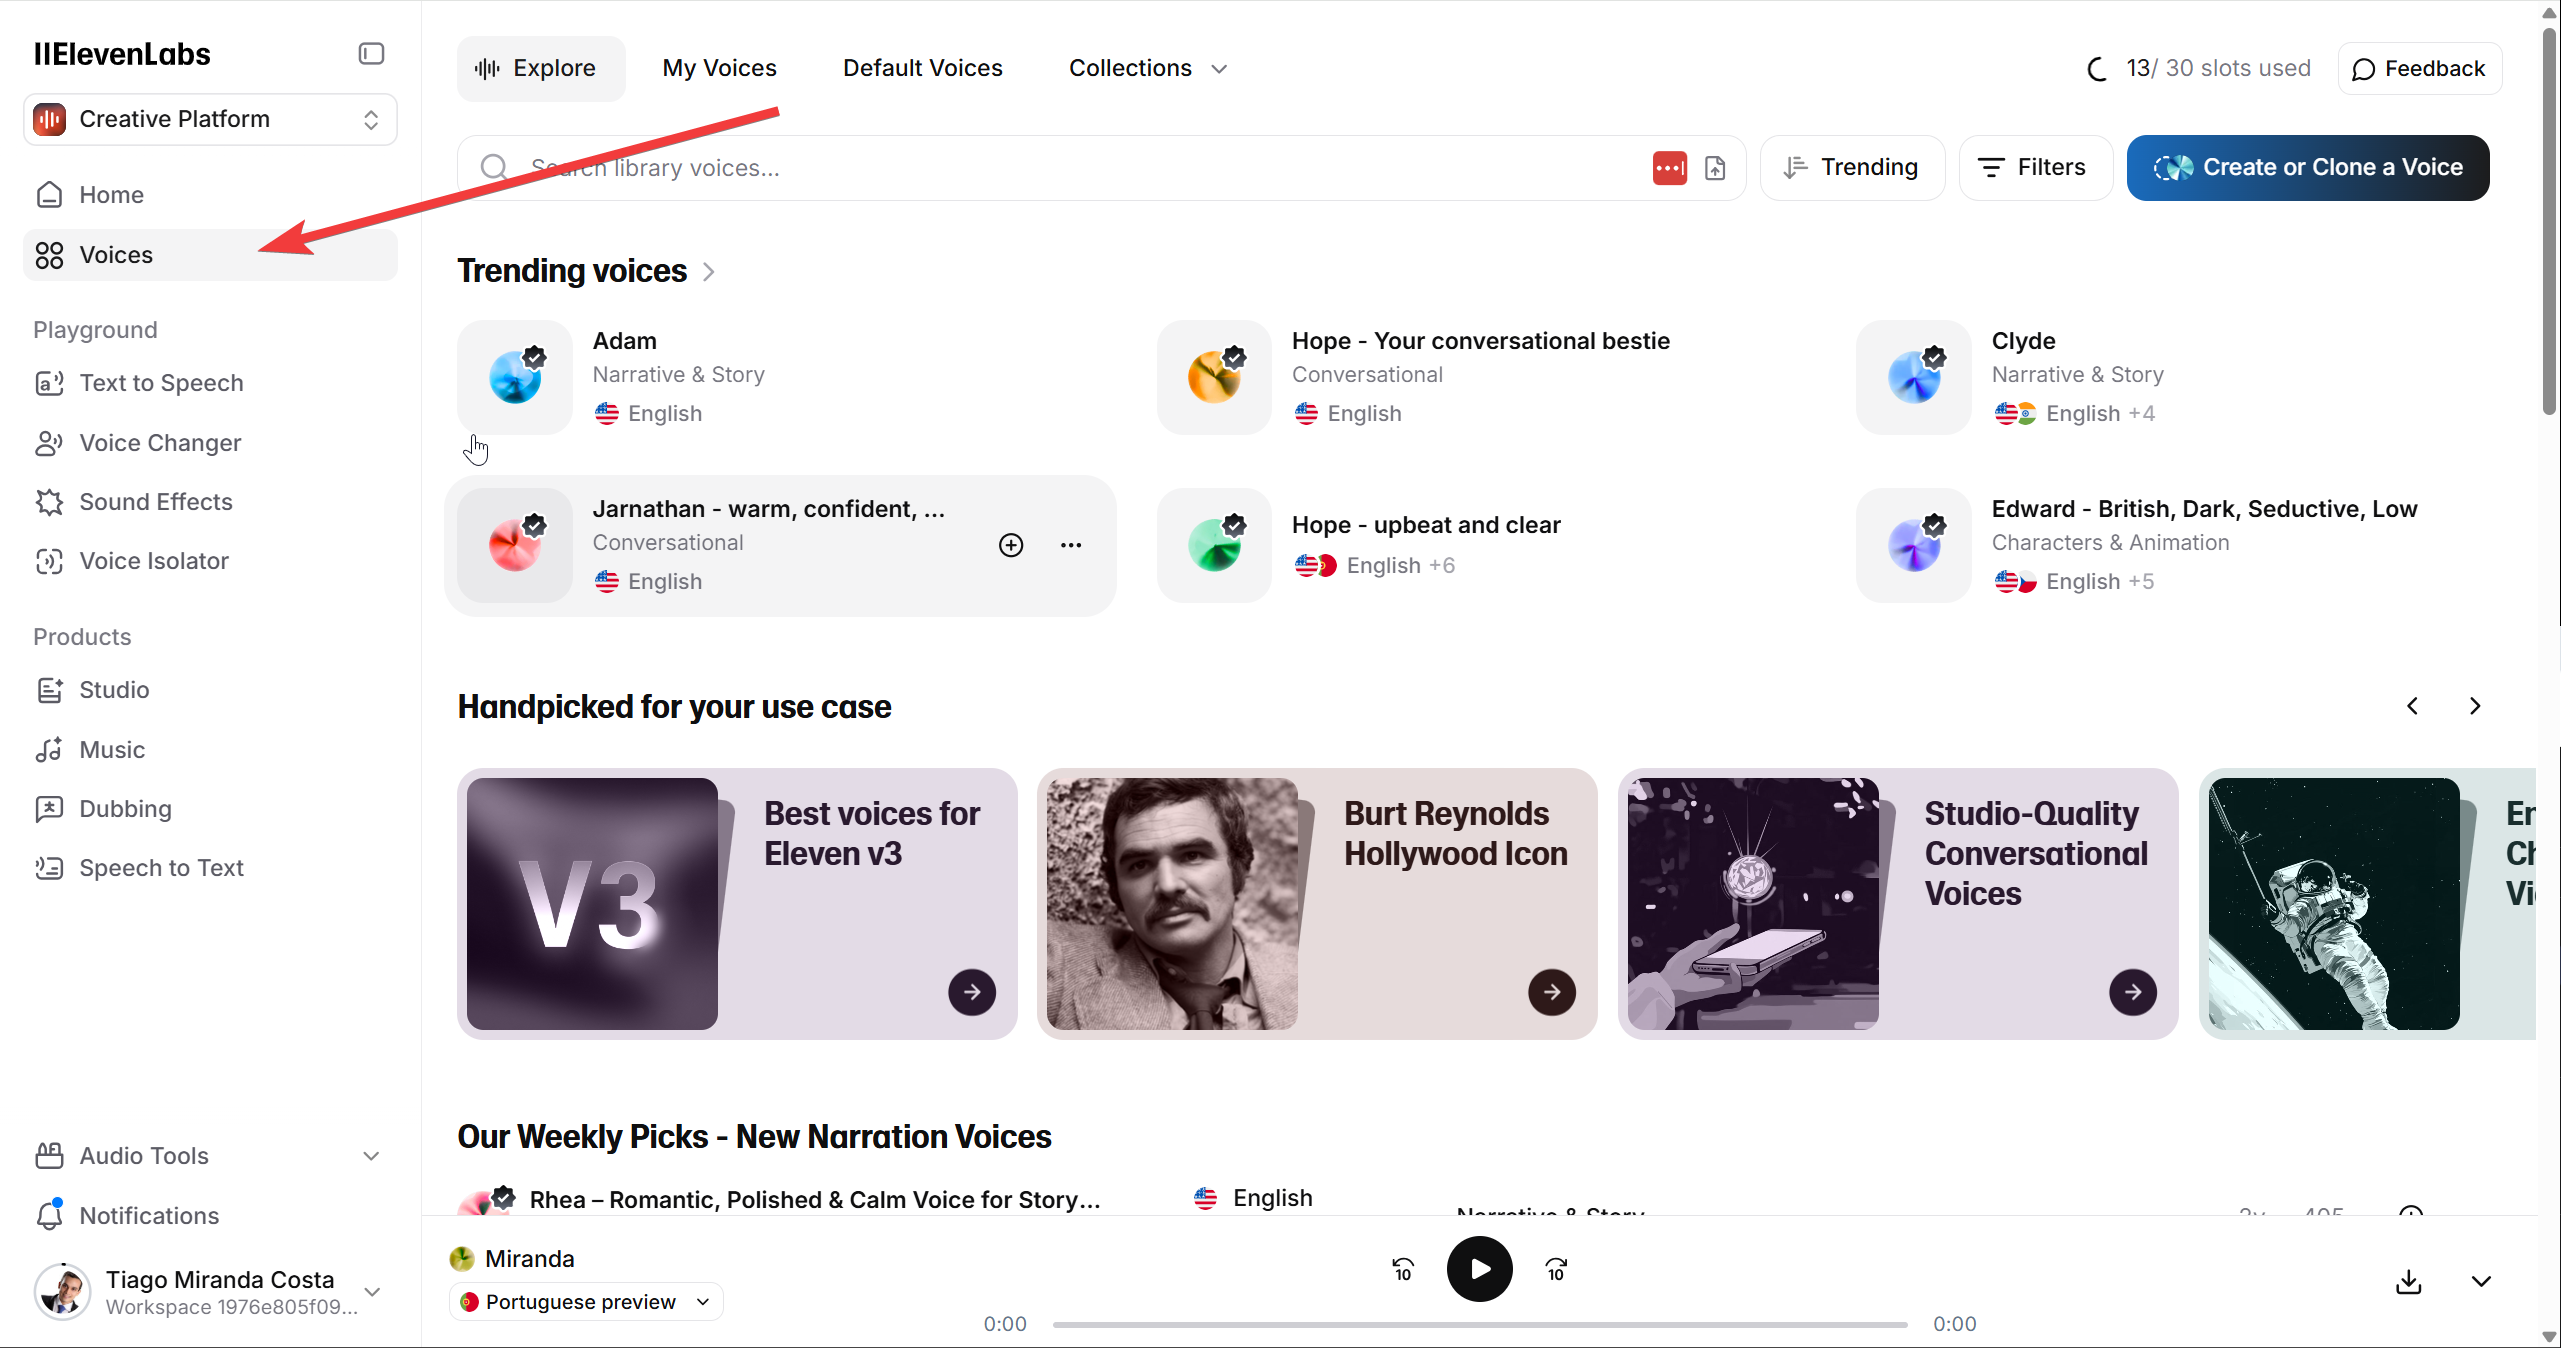
Task: Go to previous handpicked collection
Action: [2412, 706]
